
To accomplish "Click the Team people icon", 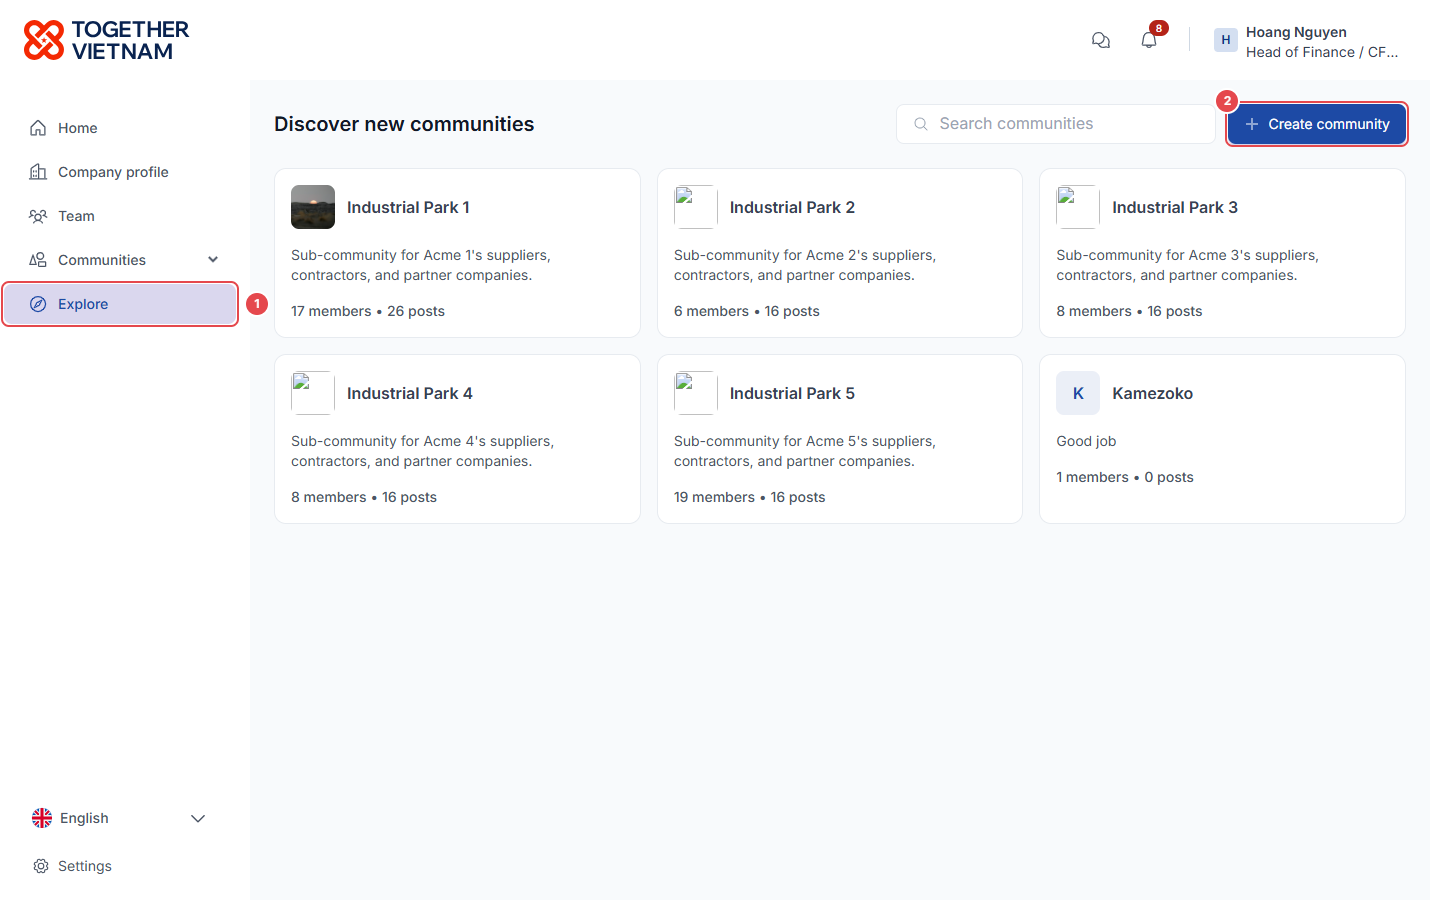I will pyautogui.click(x=38, y=216).
